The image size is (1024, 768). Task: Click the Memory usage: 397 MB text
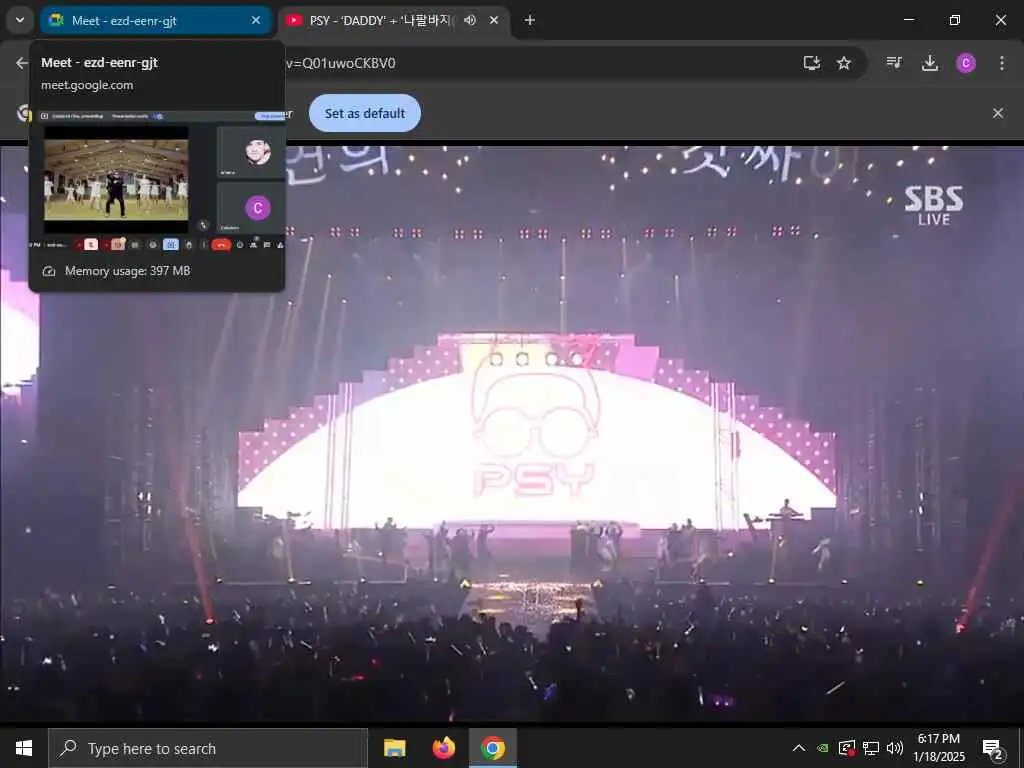coord(127,270)
